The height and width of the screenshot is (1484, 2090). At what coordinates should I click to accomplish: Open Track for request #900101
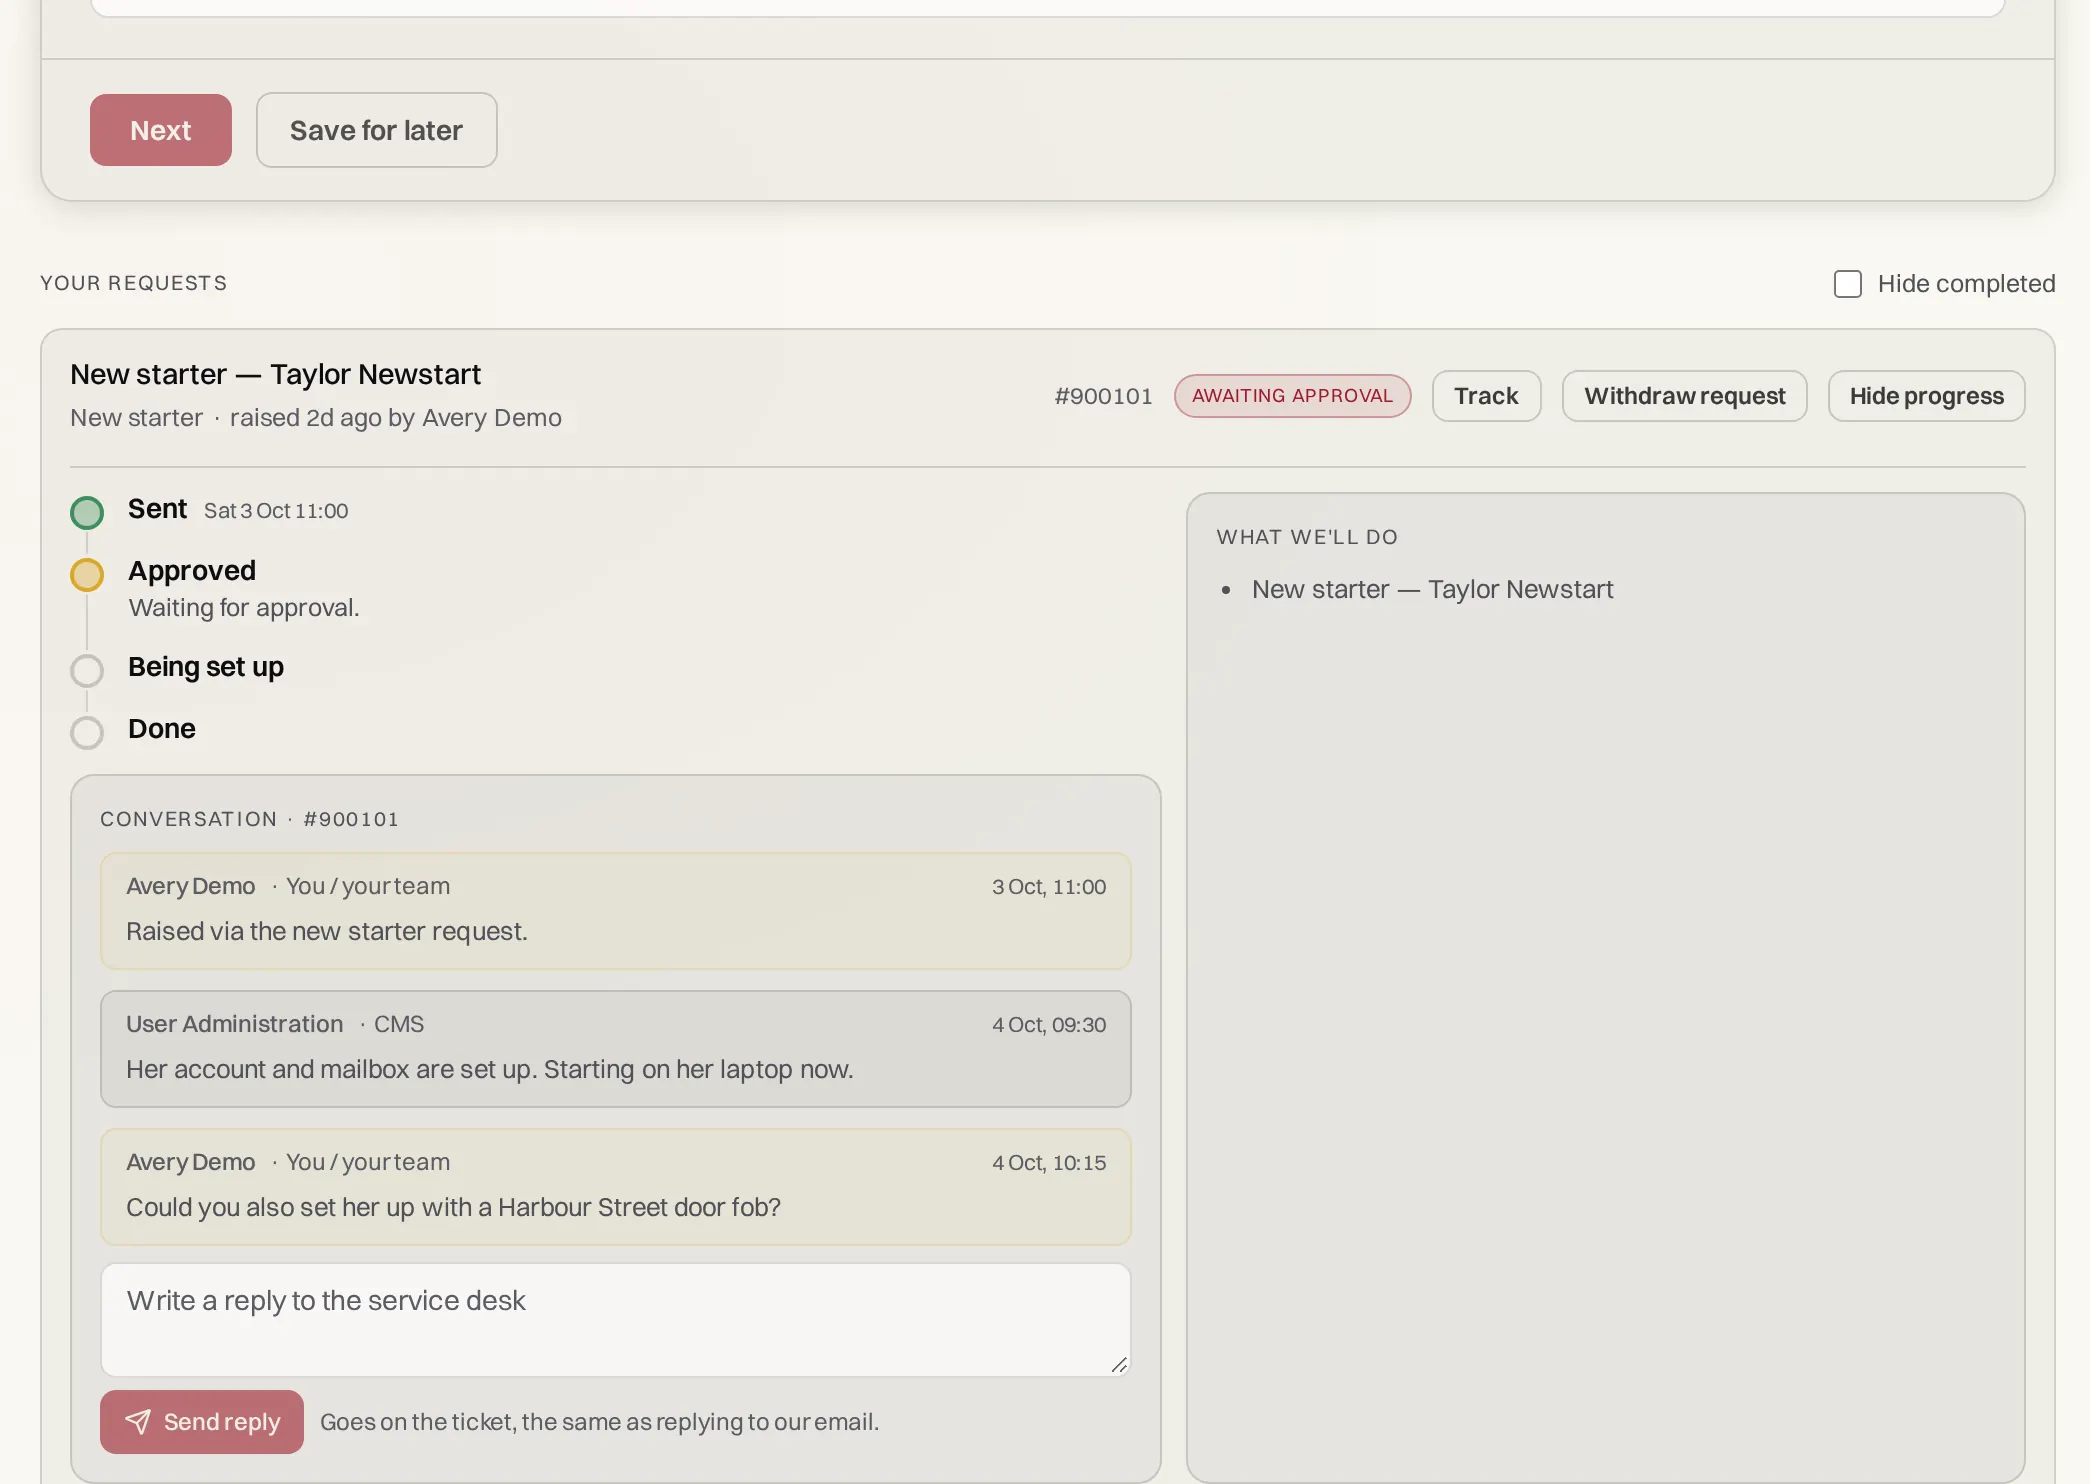coord(1486,396)
